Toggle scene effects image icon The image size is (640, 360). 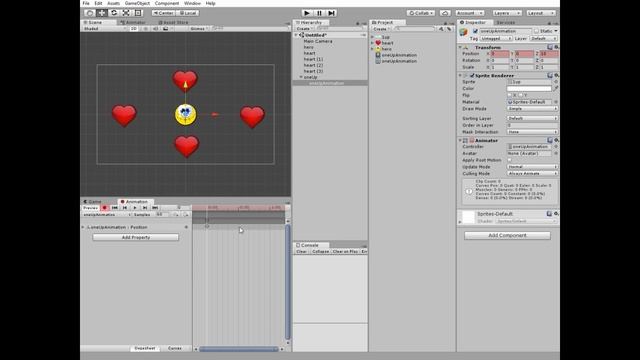(166, 29)
